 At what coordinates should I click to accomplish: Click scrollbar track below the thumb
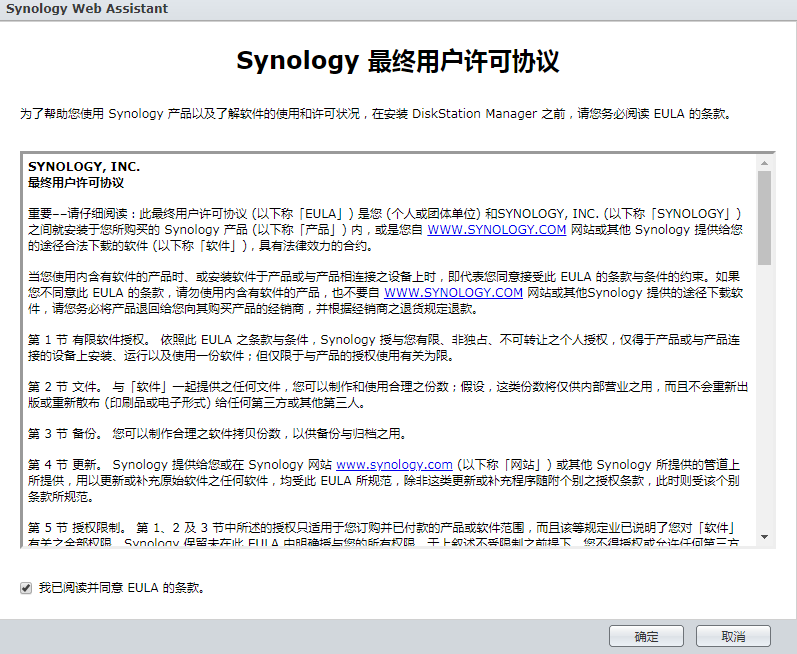click(x=764, y=400)
